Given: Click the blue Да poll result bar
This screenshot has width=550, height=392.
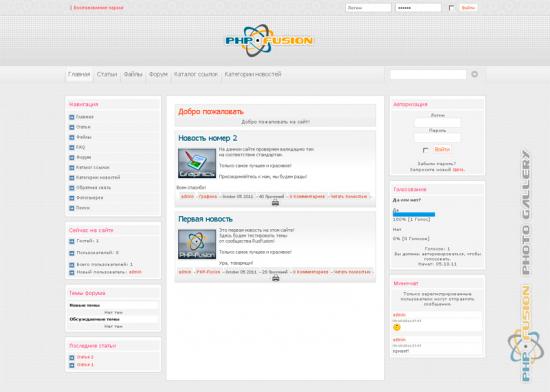Looking at the screenshot, I should click(414, 214).
